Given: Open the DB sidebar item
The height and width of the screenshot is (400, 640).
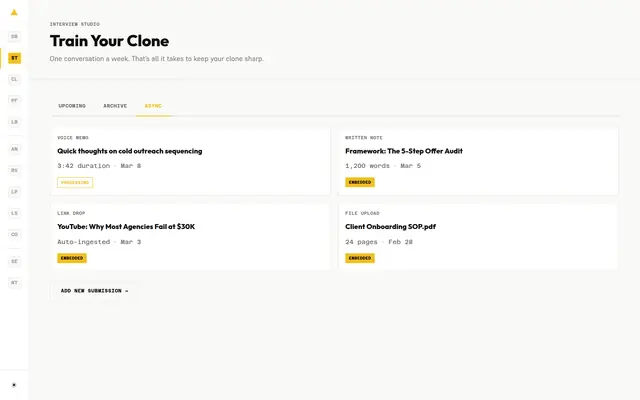Looking at the screenshot, I should click(14, 36).
